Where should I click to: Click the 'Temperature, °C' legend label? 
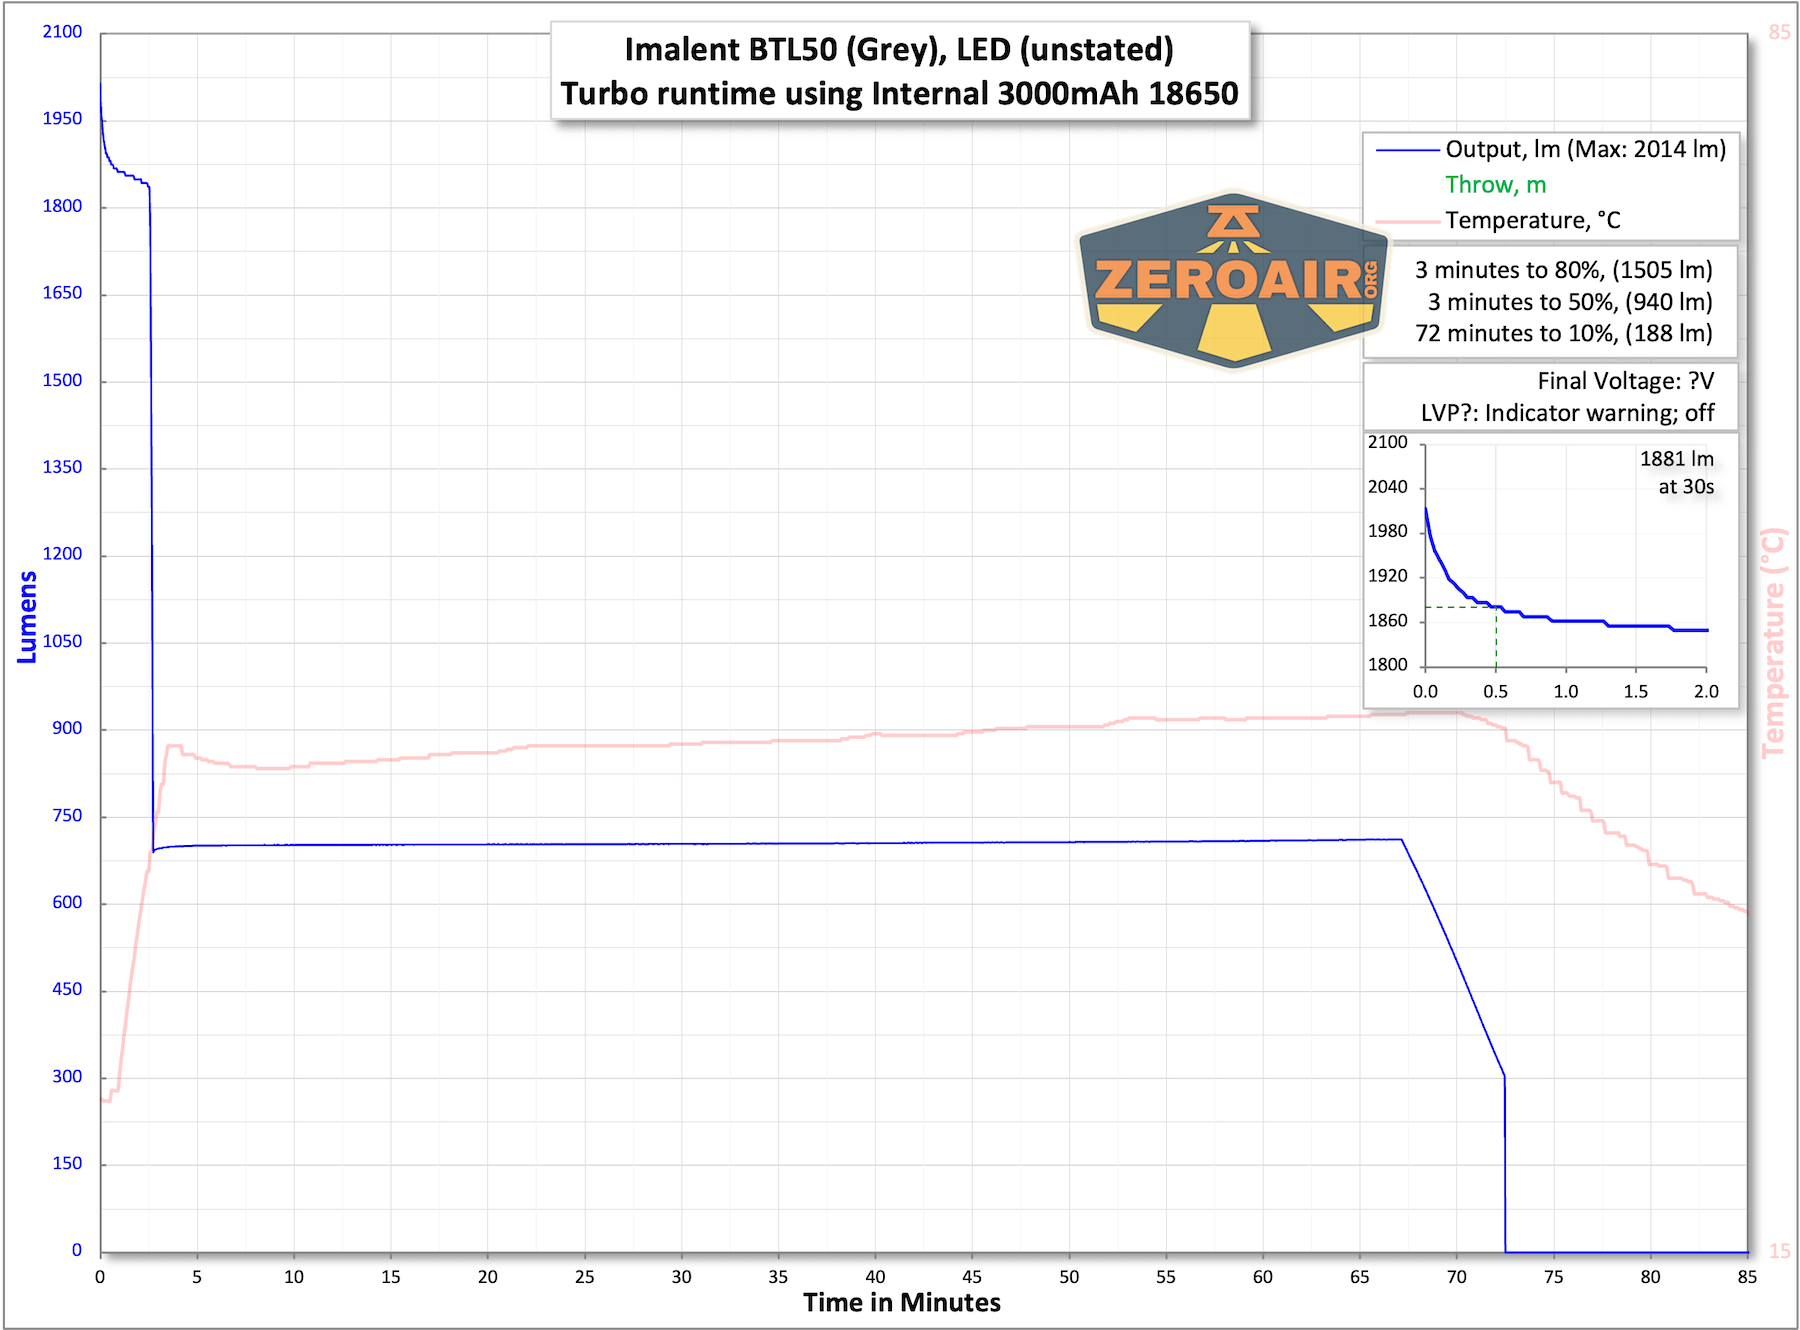point(1532,221)
